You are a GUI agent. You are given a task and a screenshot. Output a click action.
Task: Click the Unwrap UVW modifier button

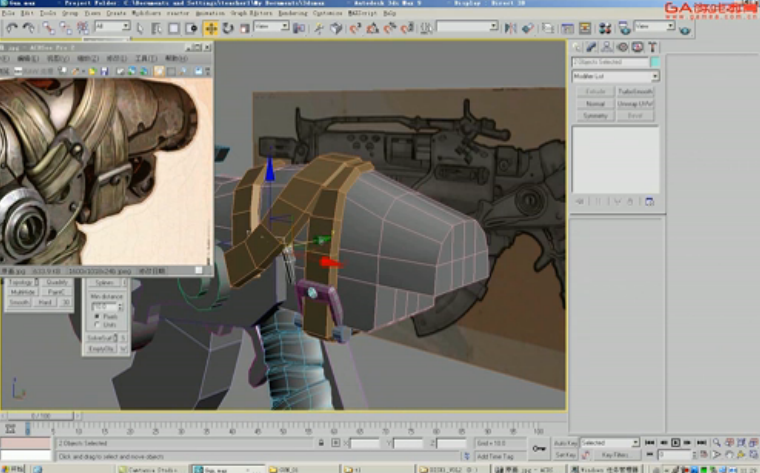tap(635, 104)
